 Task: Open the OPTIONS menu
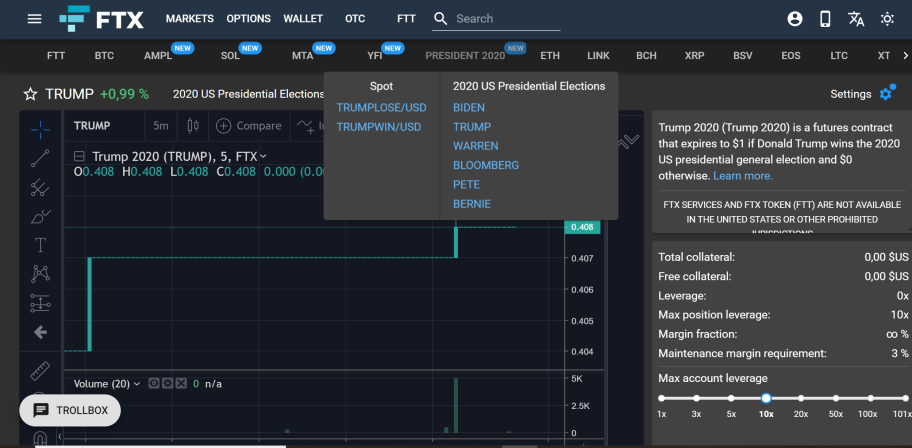coord(248,19)
